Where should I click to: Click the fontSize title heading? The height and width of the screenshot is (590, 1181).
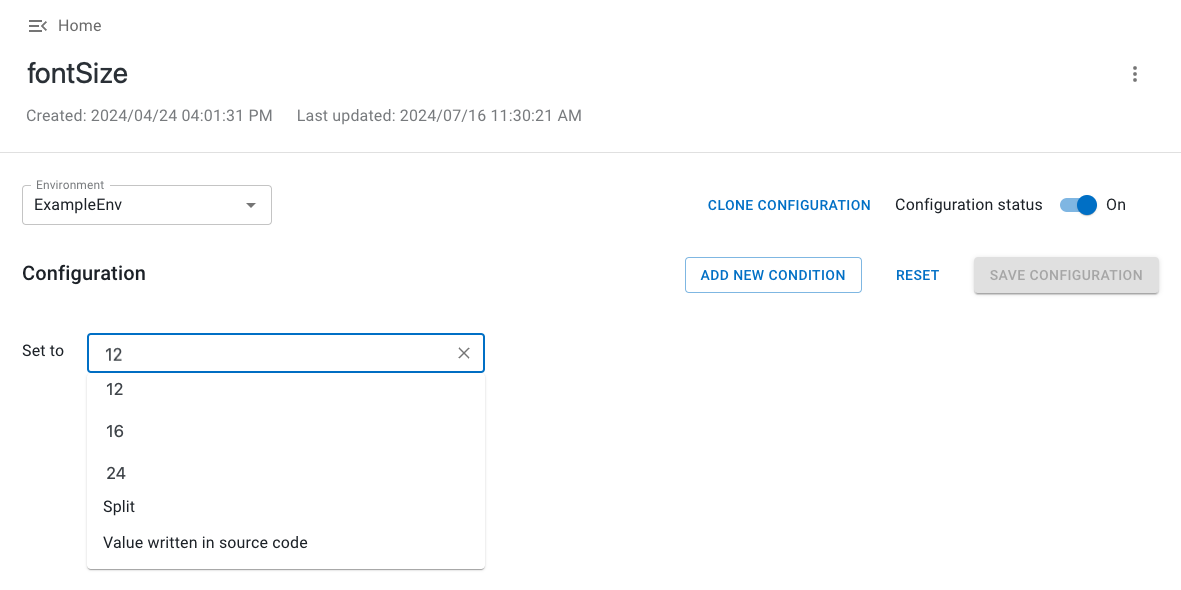click(77, 74)
